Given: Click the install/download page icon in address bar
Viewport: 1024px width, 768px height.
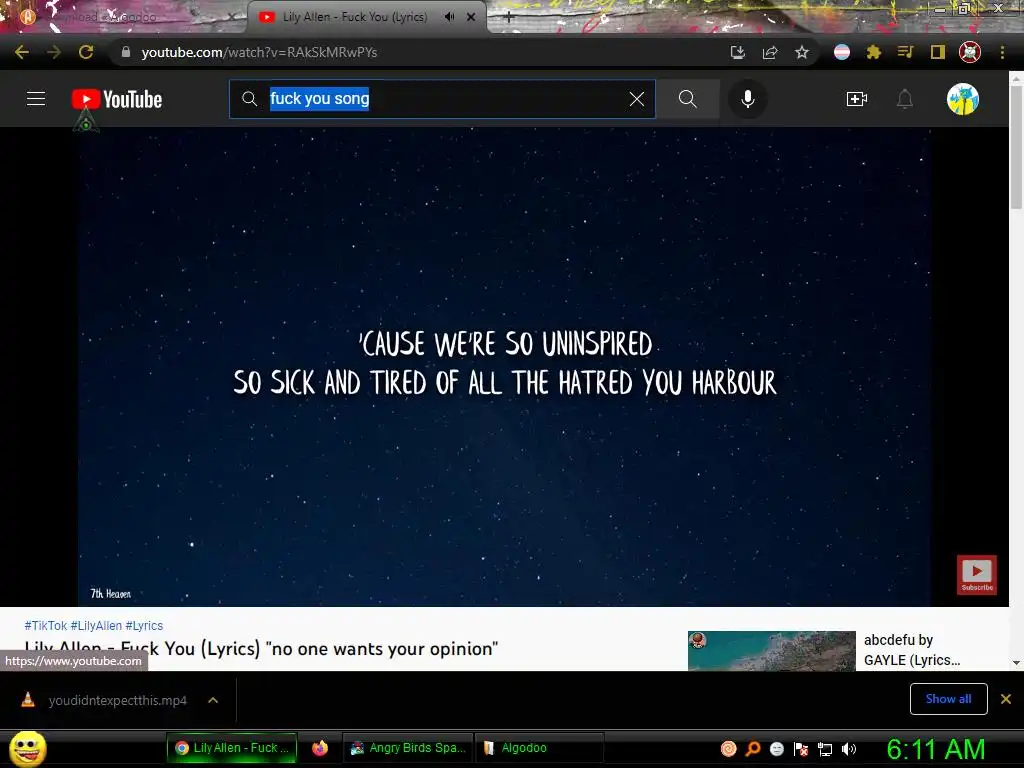Looking at the screenshot, I should point(738,52).
